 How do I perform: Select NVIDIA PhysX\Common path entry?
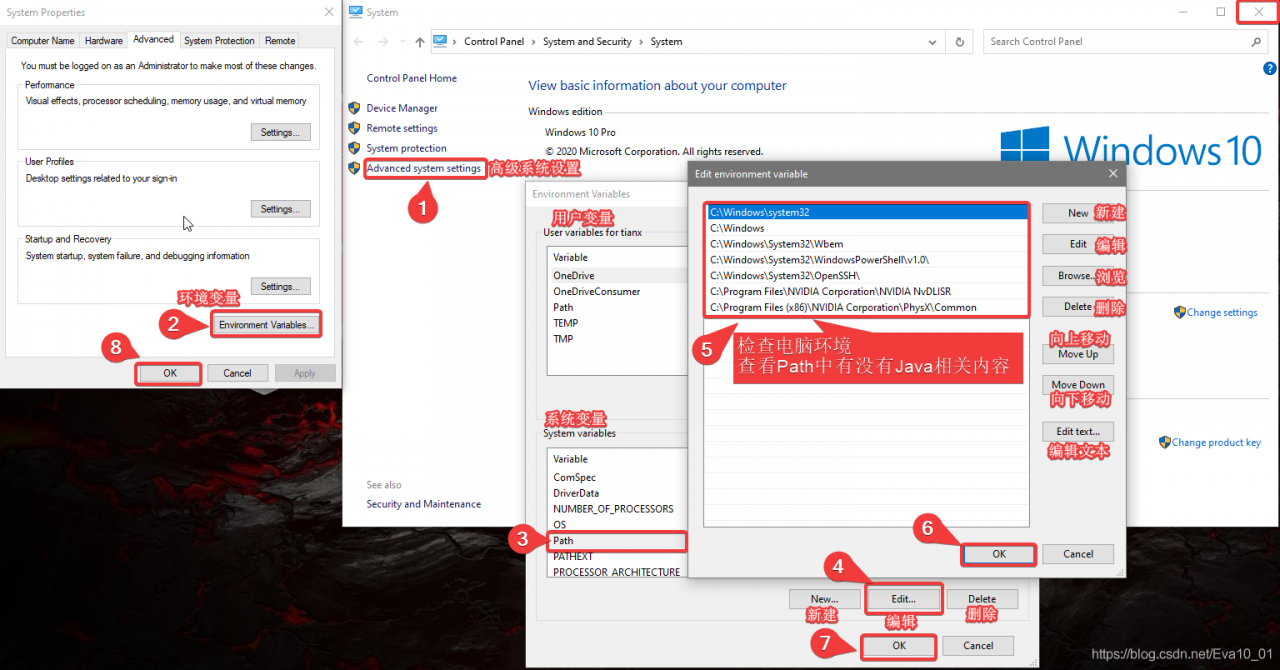pos(867,308)
